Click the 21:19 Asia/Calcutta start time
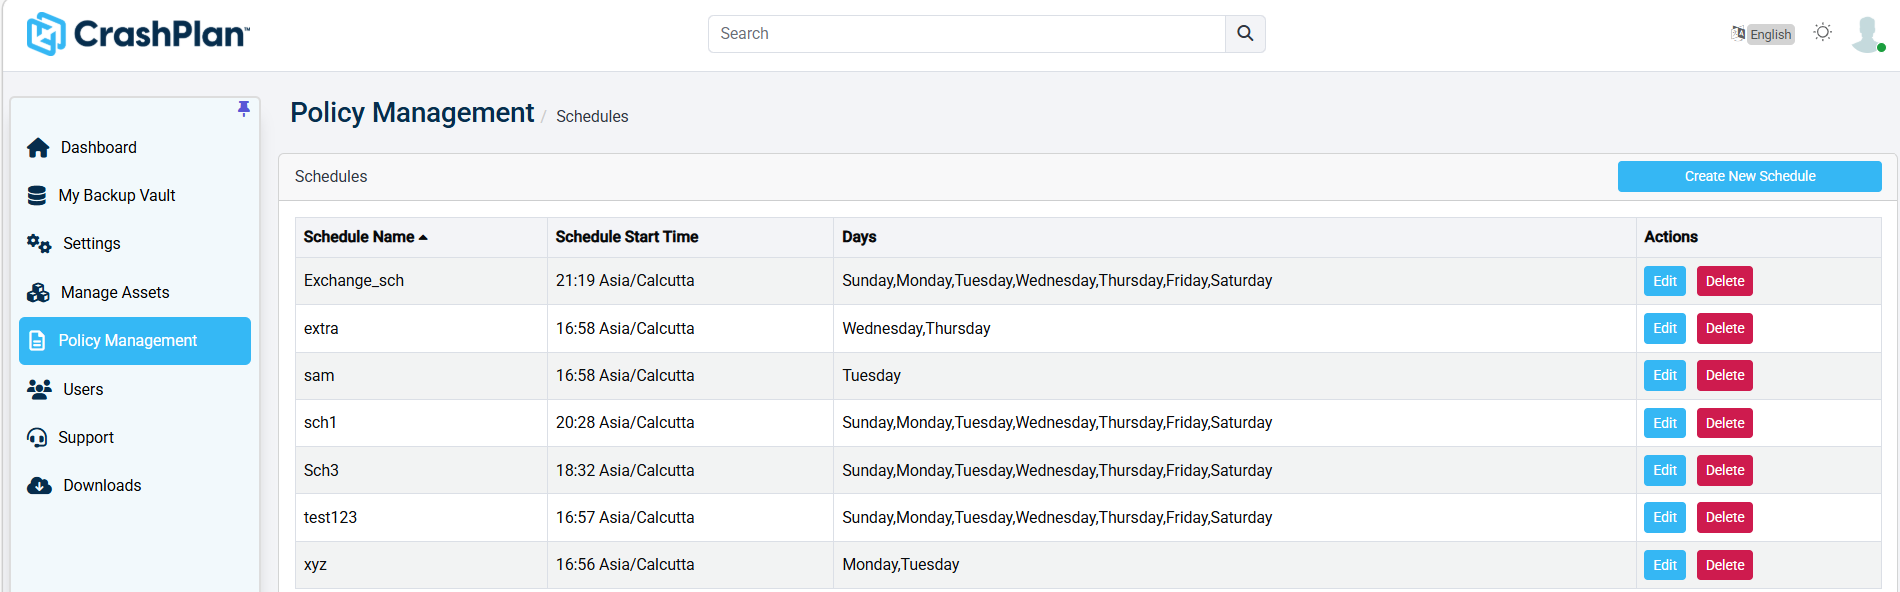This screenshot has width=1900, height=592. tap(625, 281)
